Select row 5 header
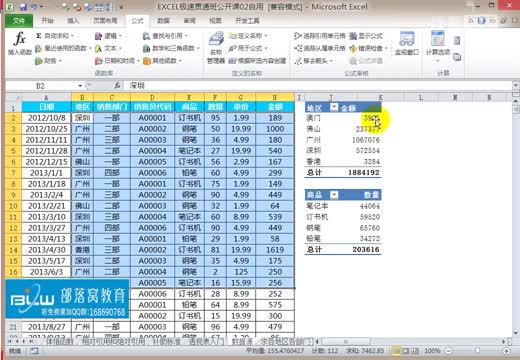The width and height of the screenshot is (520, 360). [x=13, y=151]
